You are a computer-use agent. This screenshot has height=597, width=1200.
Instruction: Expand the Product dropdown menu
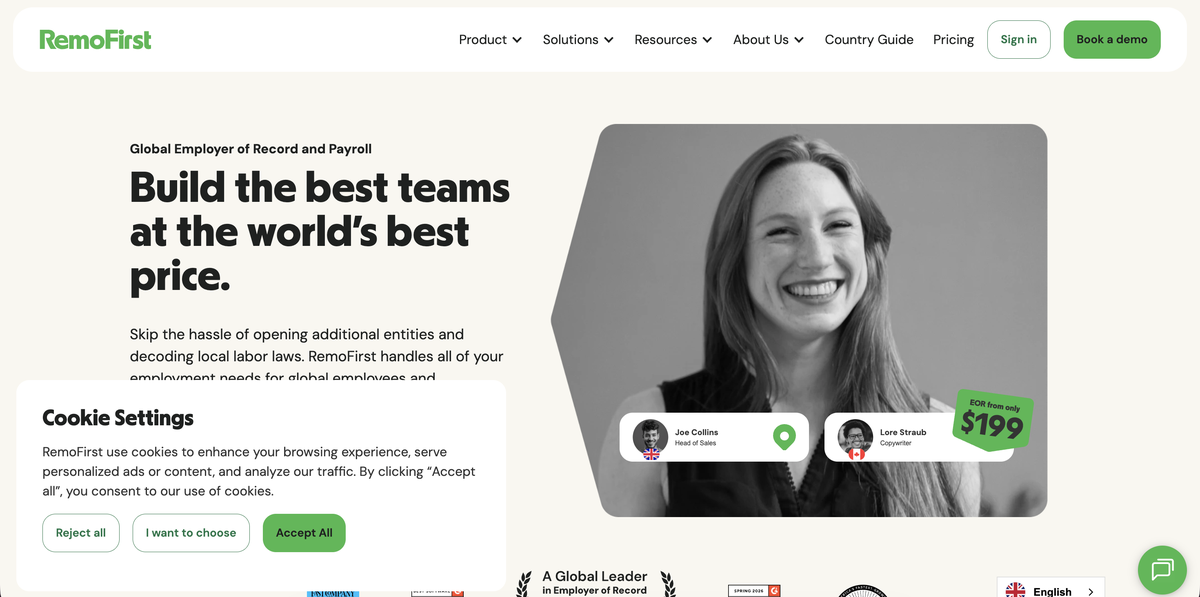pos(490,40)
